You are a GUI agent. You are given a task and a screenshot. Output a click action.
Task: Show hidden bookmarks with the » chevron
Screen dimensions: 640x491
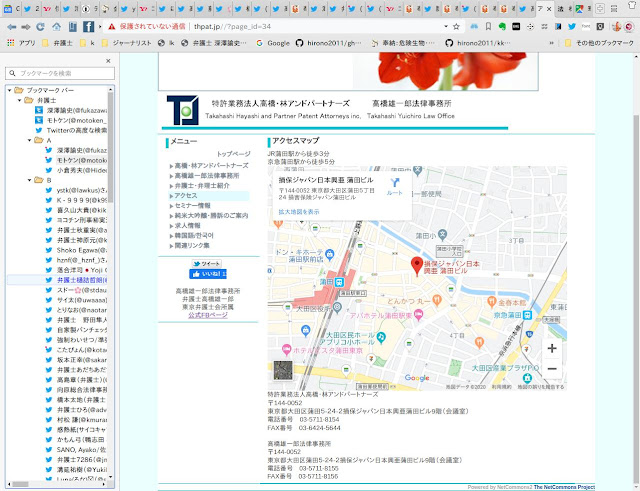point(551,43)
